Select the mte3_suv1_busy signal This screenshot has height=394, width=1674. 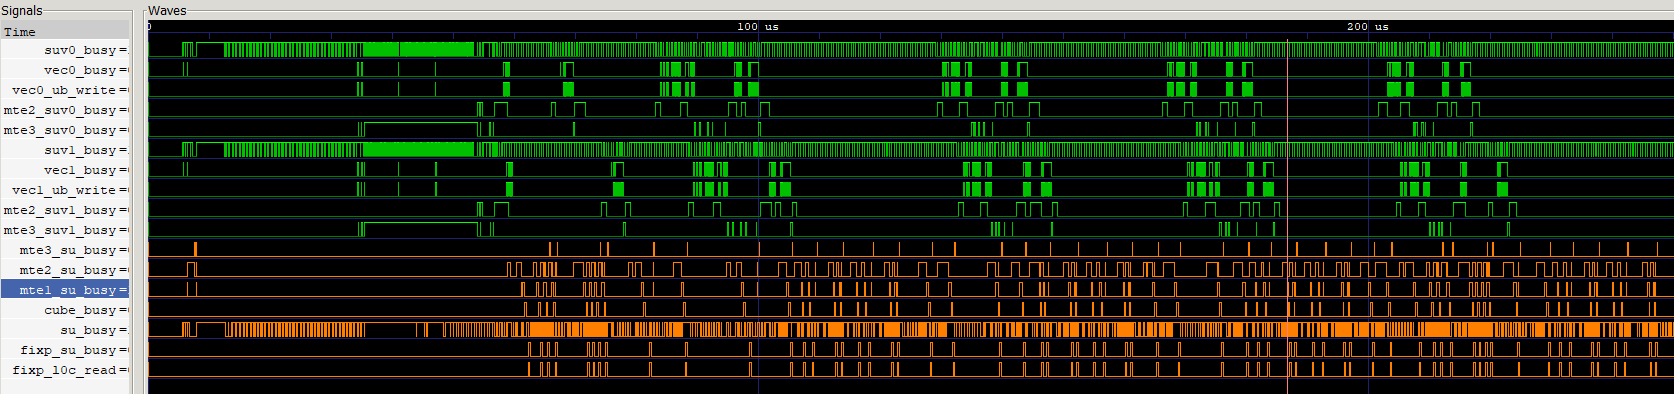[x=65, y=230]
